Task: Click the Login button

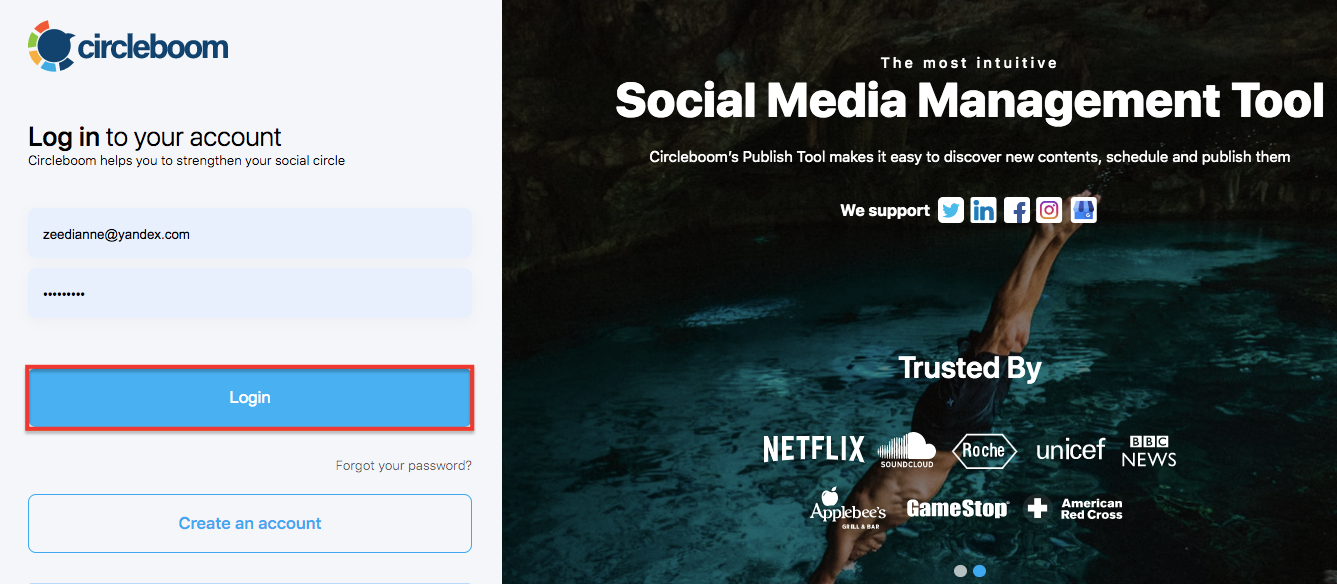Action: click(249, 397)
